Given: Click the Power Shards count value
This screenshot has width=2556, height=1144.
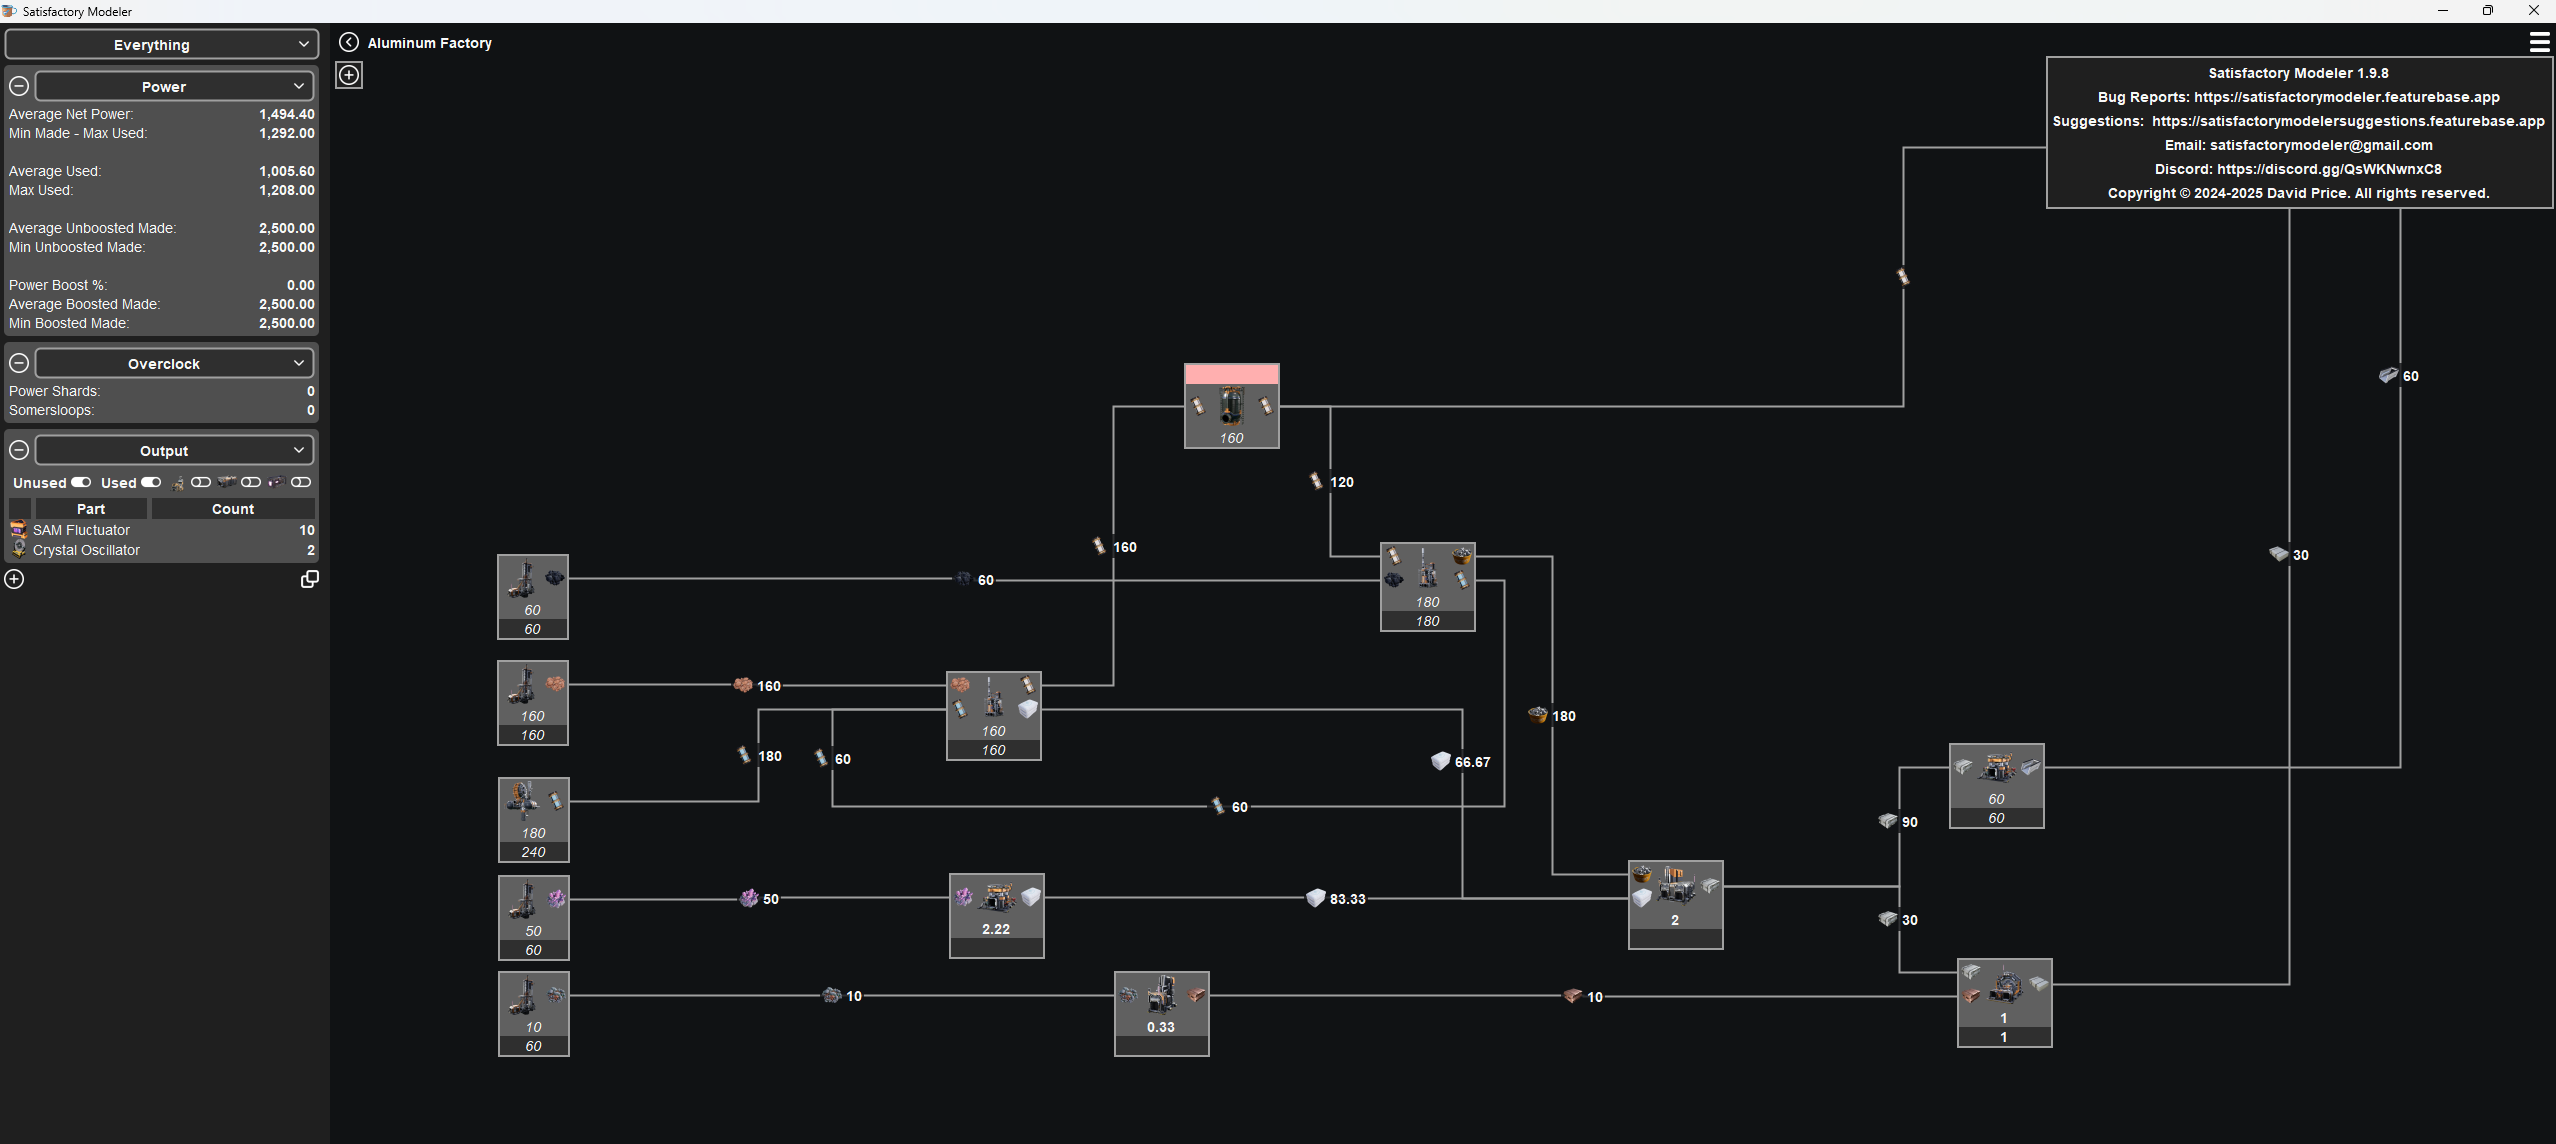Looking at the screenshot, I should pos(311,391).
